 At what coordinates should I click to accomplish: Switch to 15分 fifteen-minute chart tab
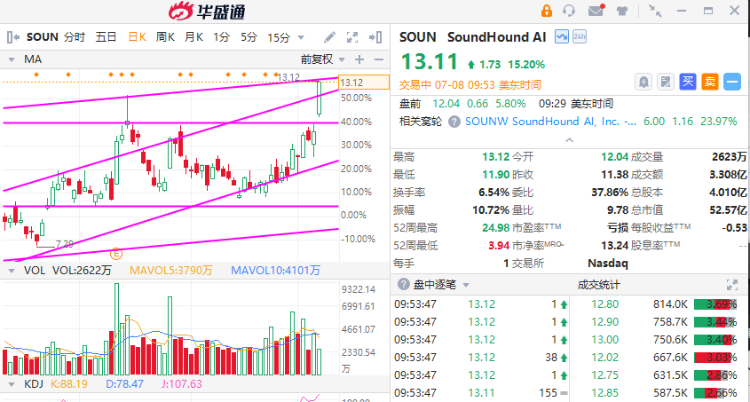coord(279,37)
